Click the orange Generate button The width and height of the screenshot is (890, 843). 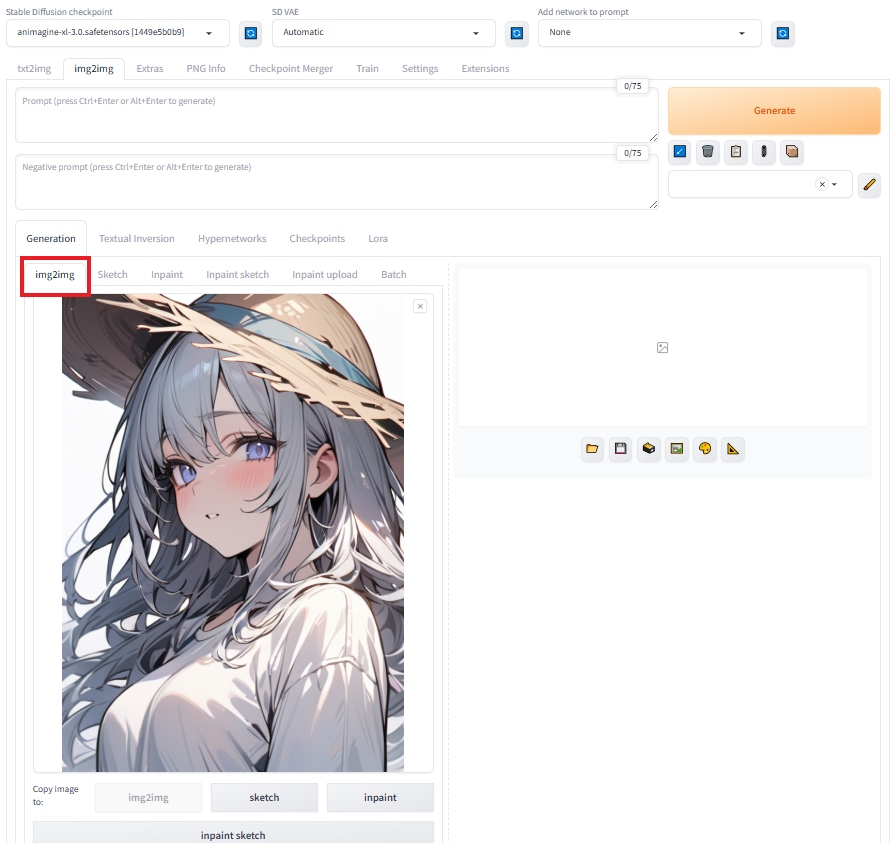(774, 111)
